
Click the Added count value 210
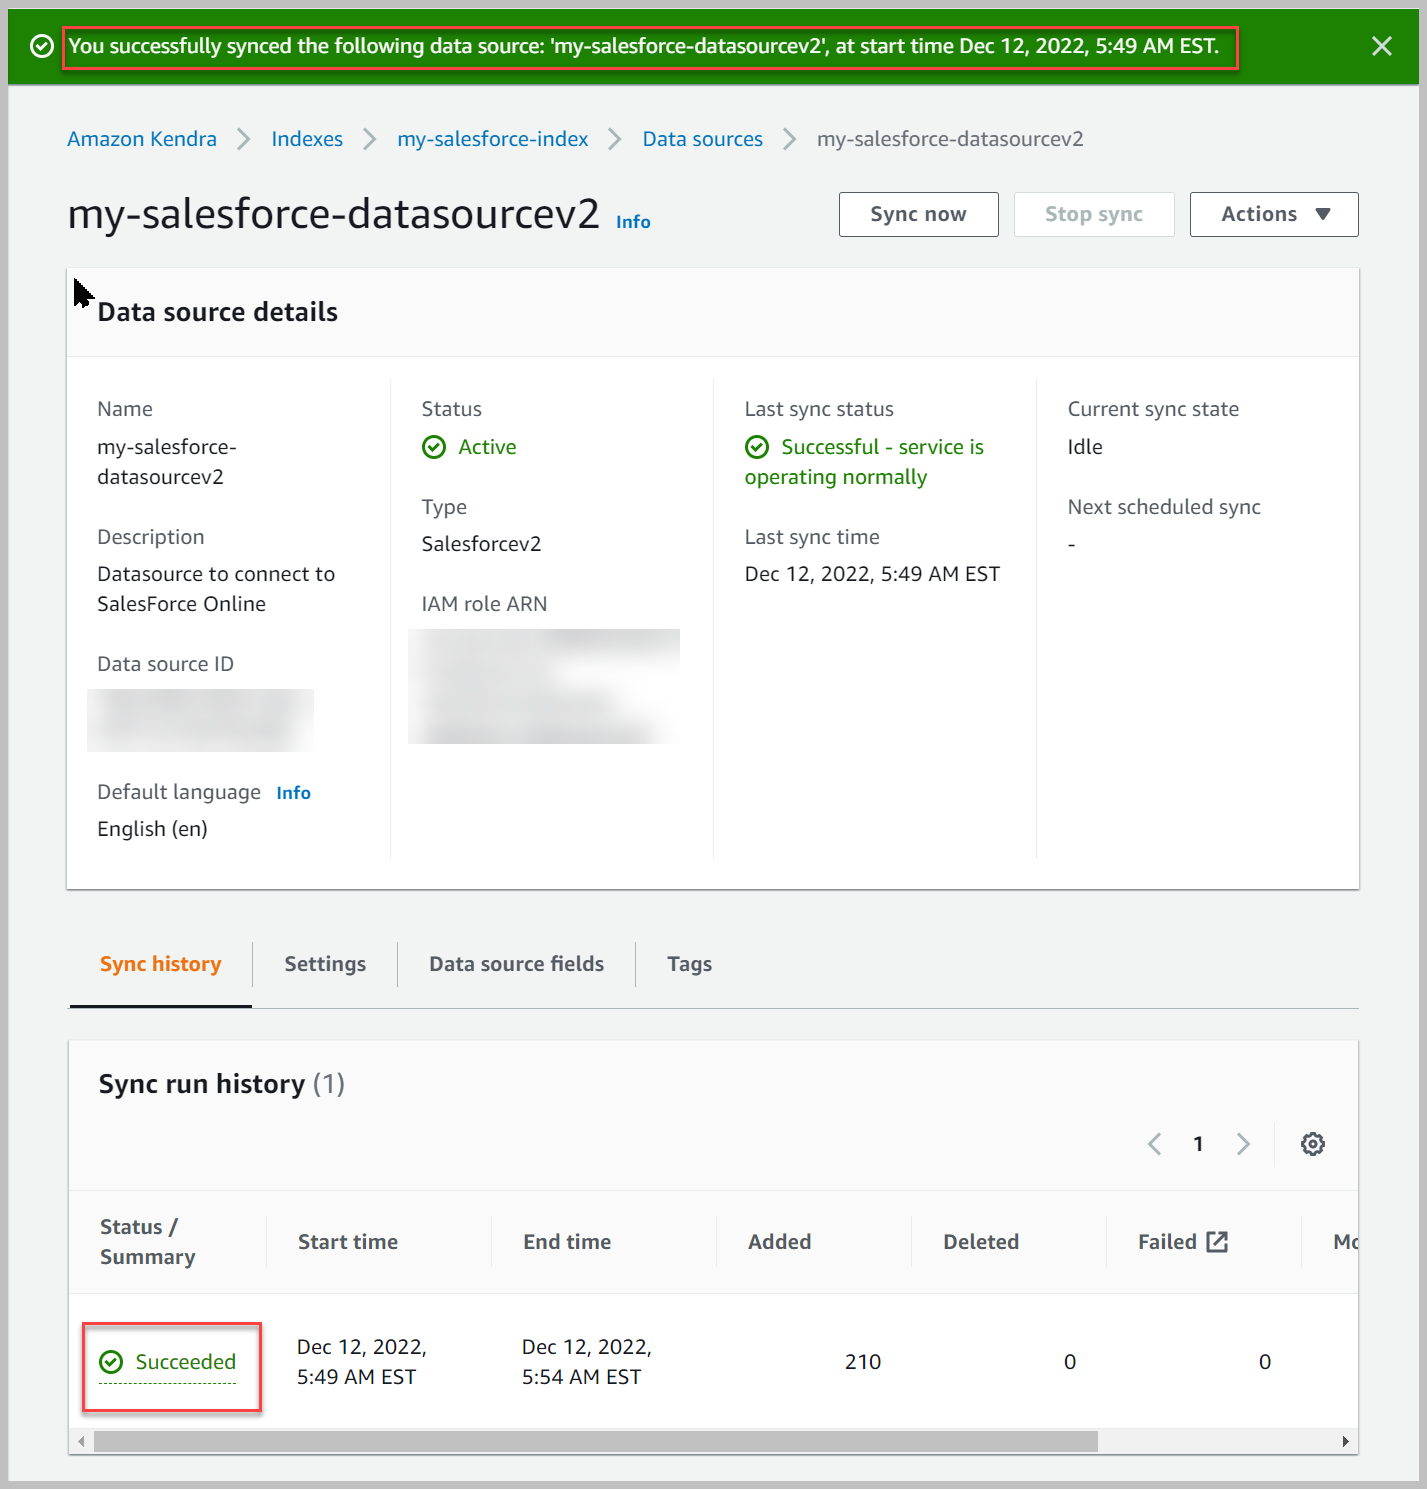[x=863, y=1362]
